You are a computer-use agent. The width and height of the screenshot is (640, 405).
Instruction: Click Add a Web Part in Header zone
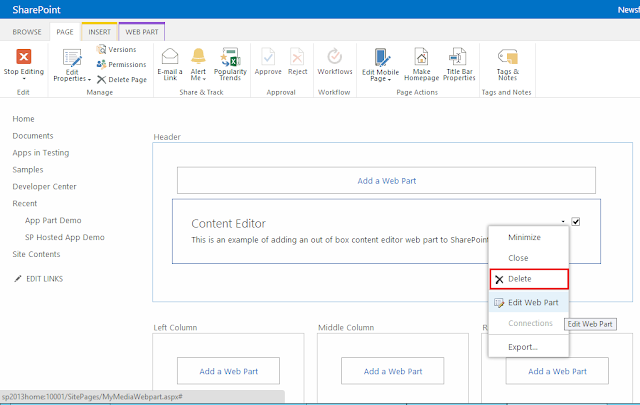(387, 181)
